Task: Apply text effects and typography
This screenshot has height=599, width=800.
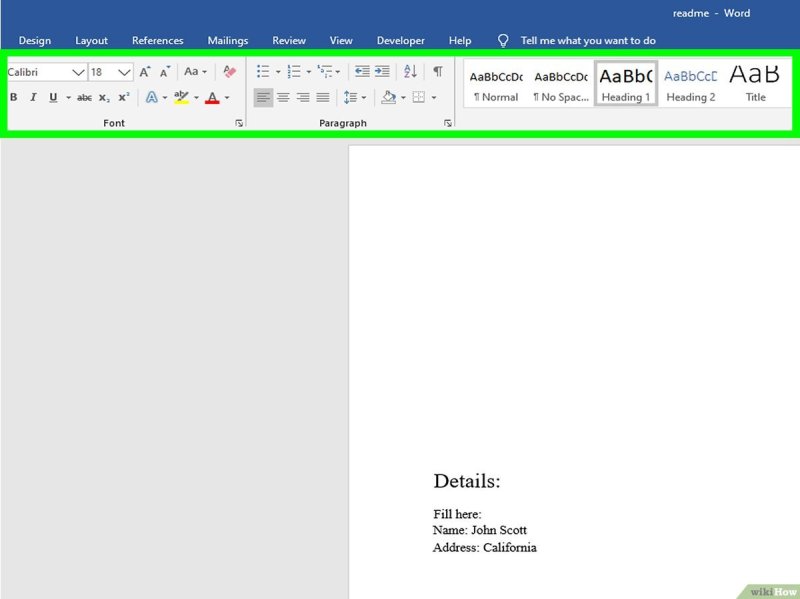Action: click(x=152, y=97)
